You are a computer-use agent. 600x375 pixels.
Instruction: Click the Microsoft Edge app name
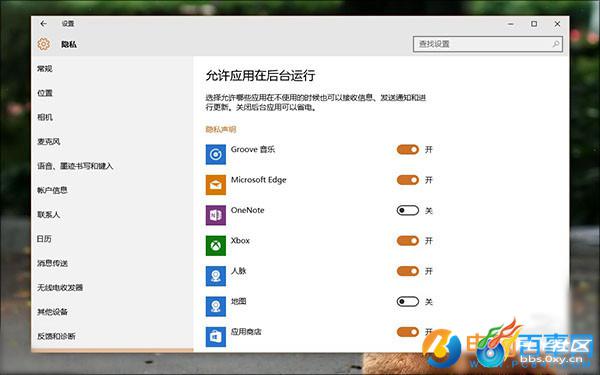[x=259, y=180]
